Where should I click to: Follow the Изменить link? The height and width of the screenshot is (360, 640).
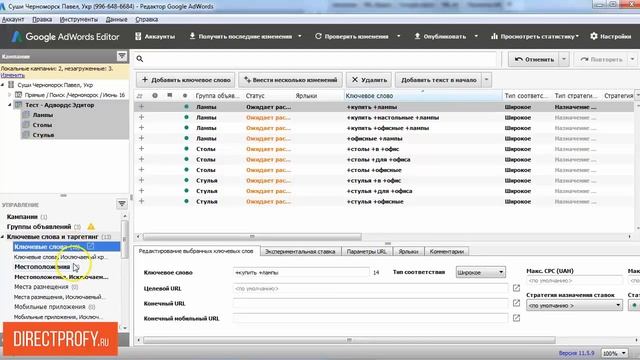[13, 76]
